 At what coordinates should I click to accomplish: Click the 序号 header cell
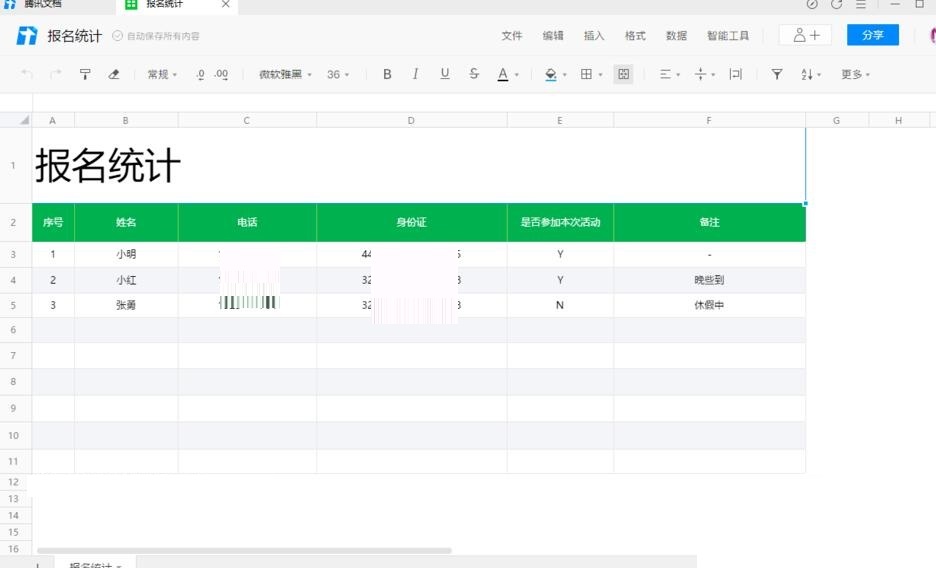tap(53, 223)
